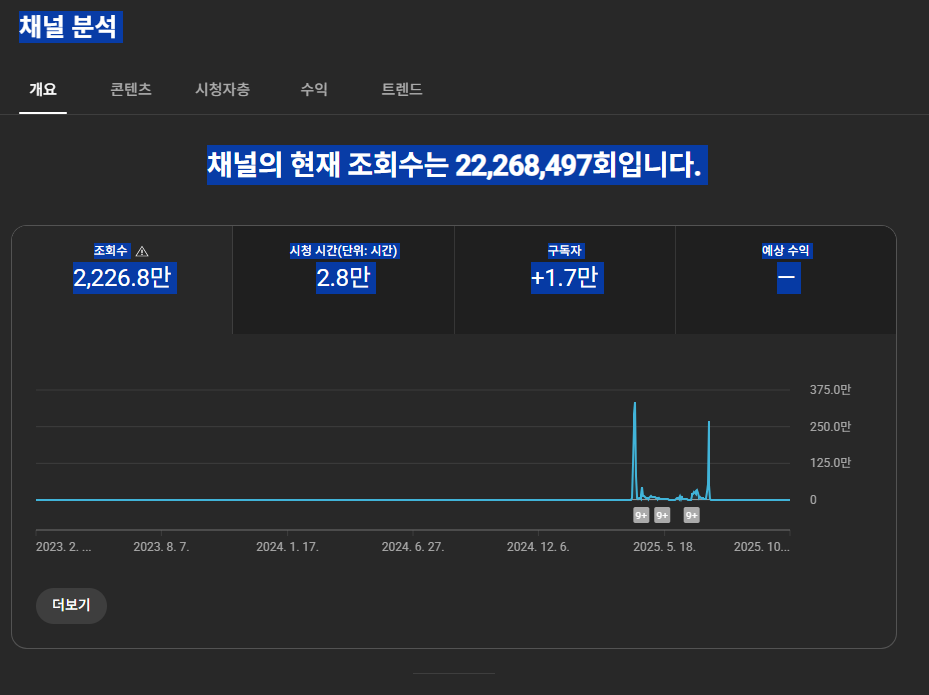Switch to the 콘텐츠 tab
Screen dimensions: 929x695
click(131, 90)
